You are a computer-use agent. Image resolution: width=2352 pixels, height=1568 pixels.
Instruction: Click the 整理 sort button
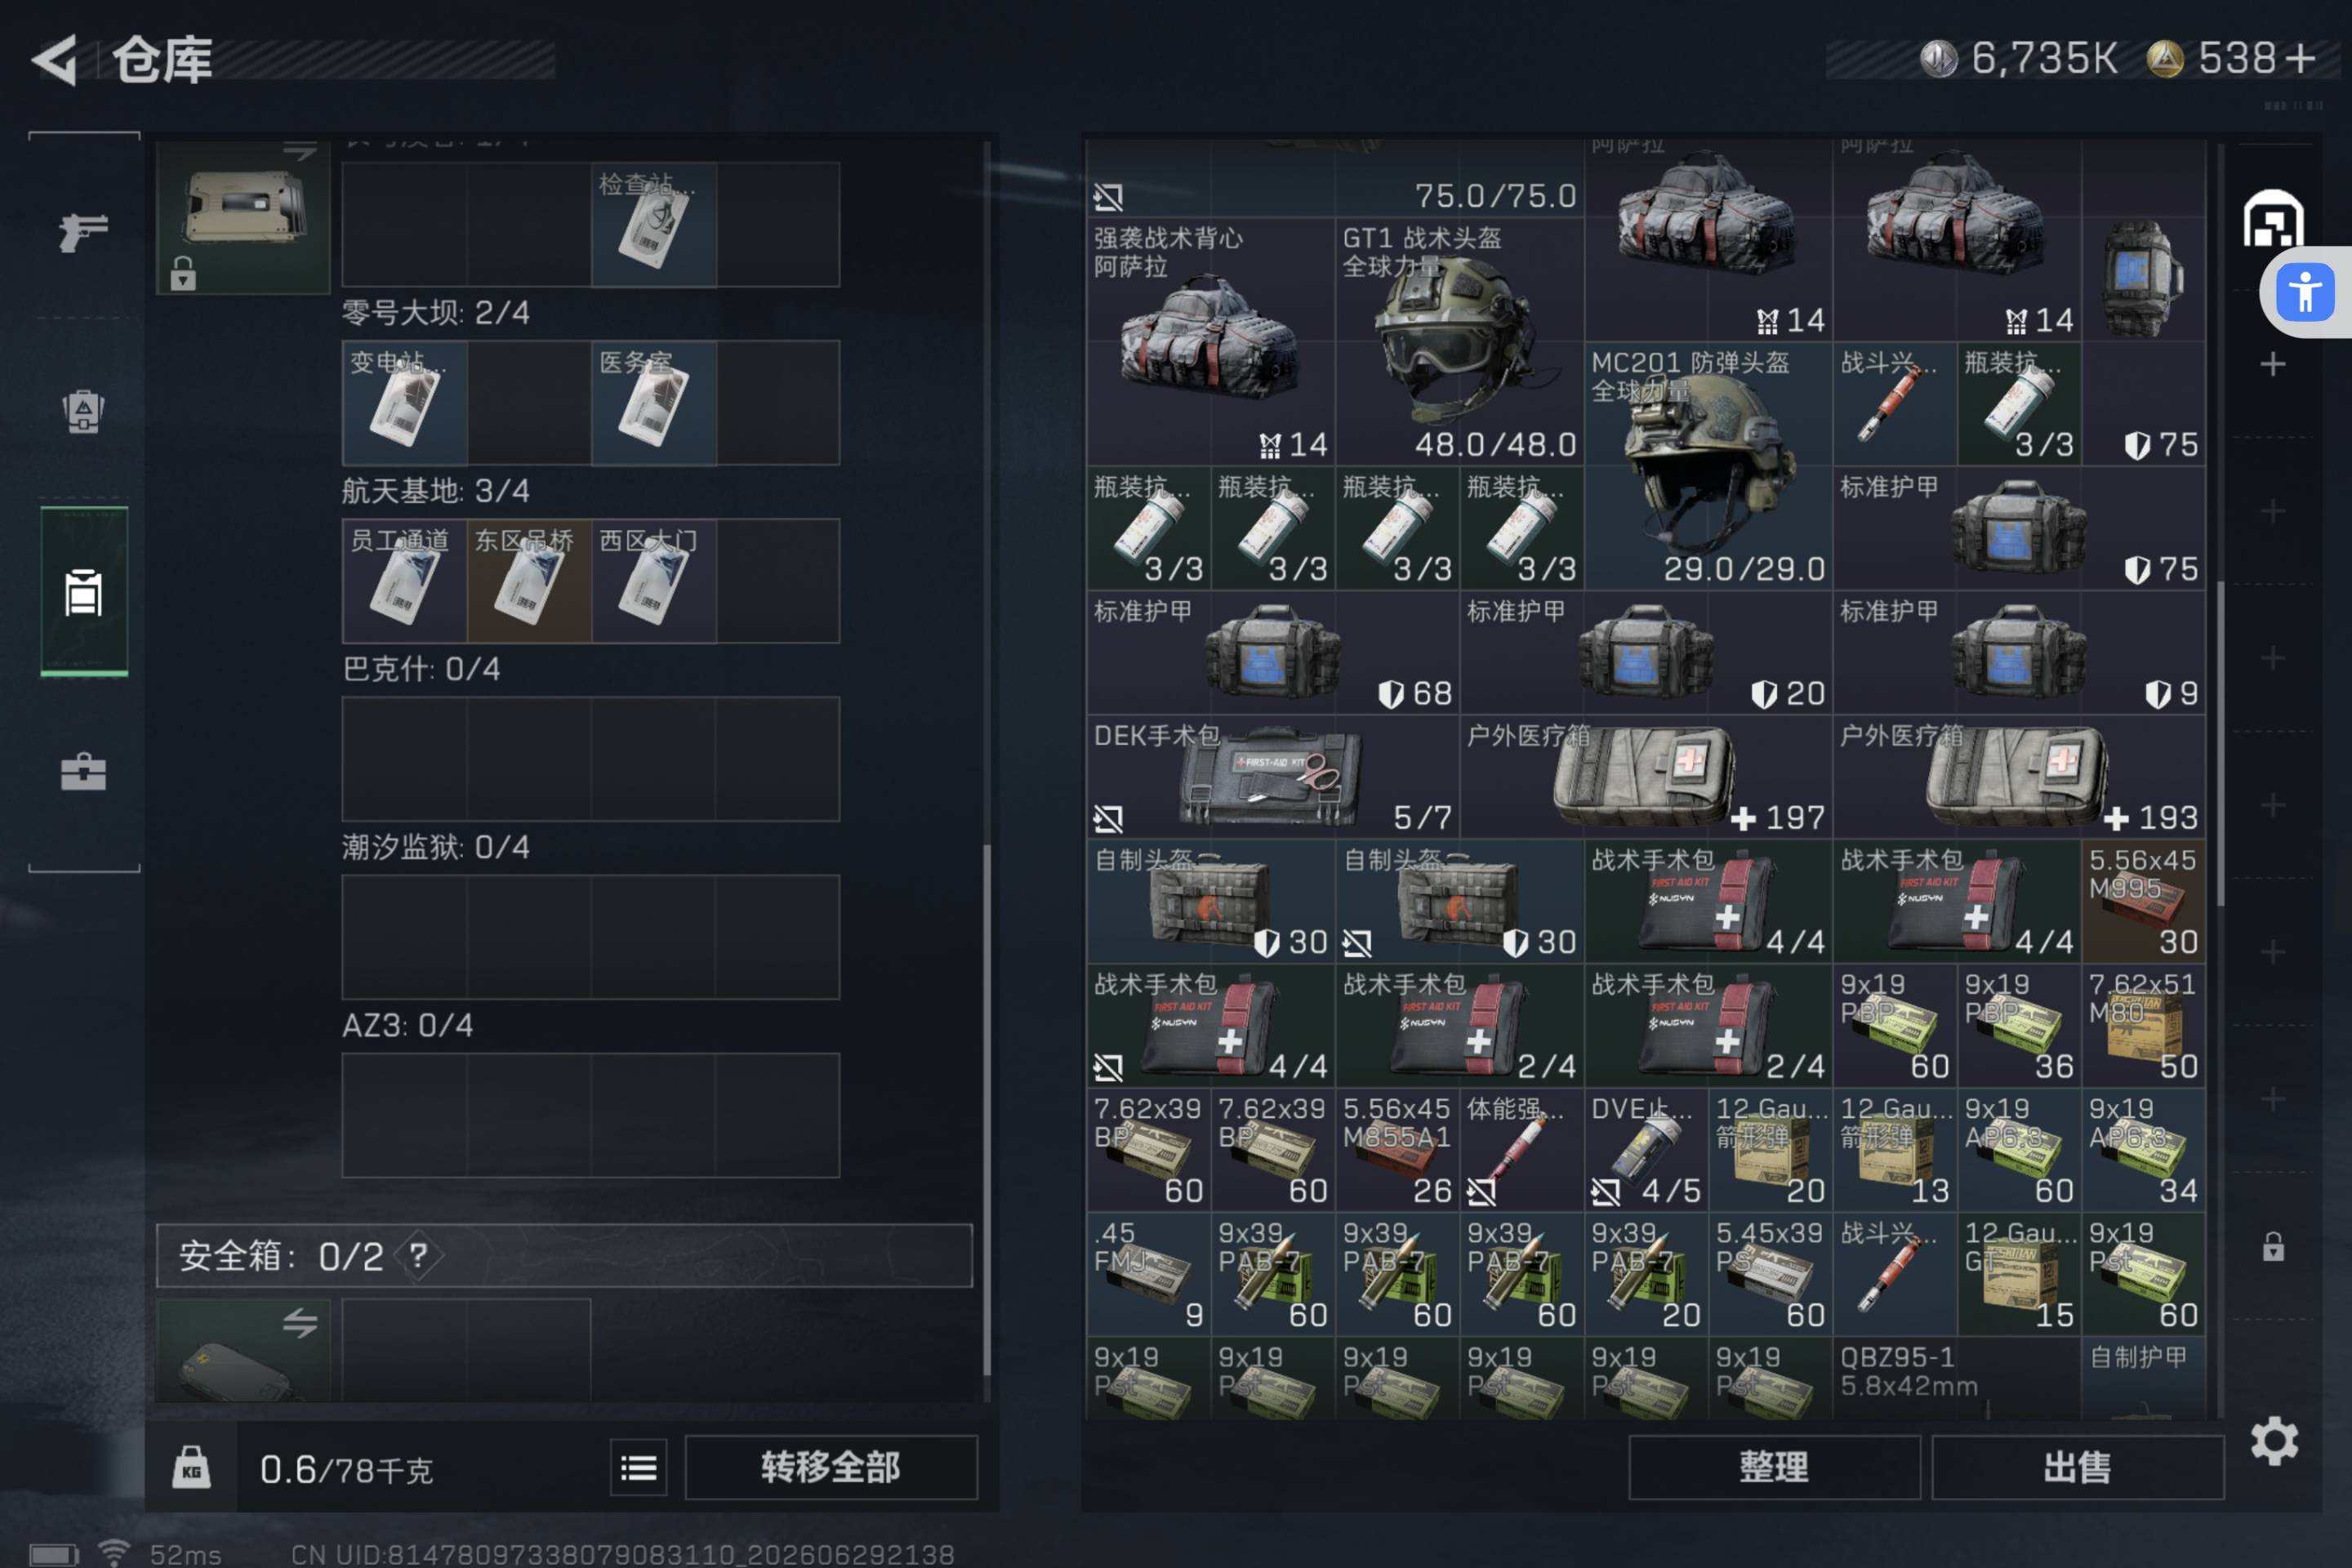coord(1774,1467)
